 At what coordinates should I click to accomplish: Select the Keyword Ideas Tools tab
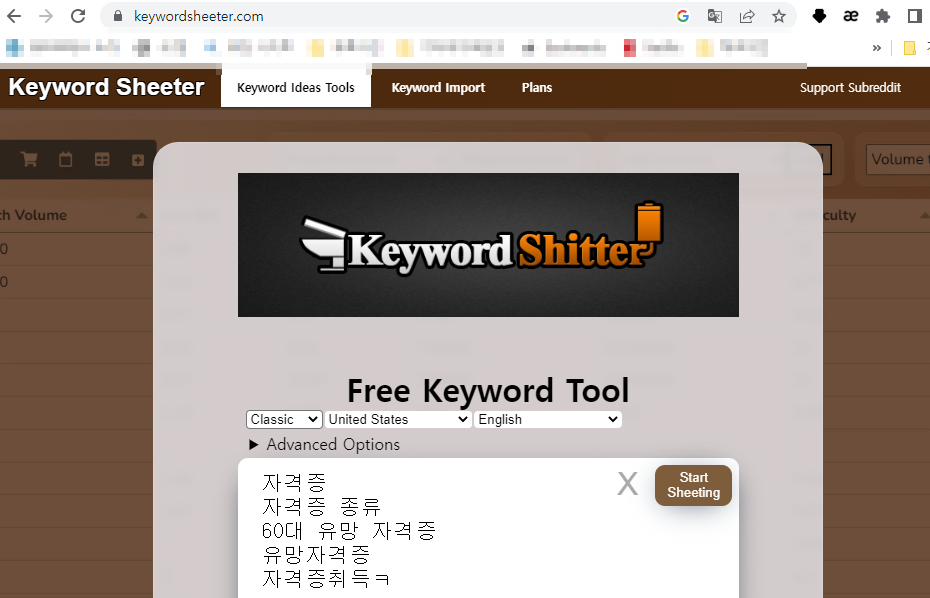295,88
